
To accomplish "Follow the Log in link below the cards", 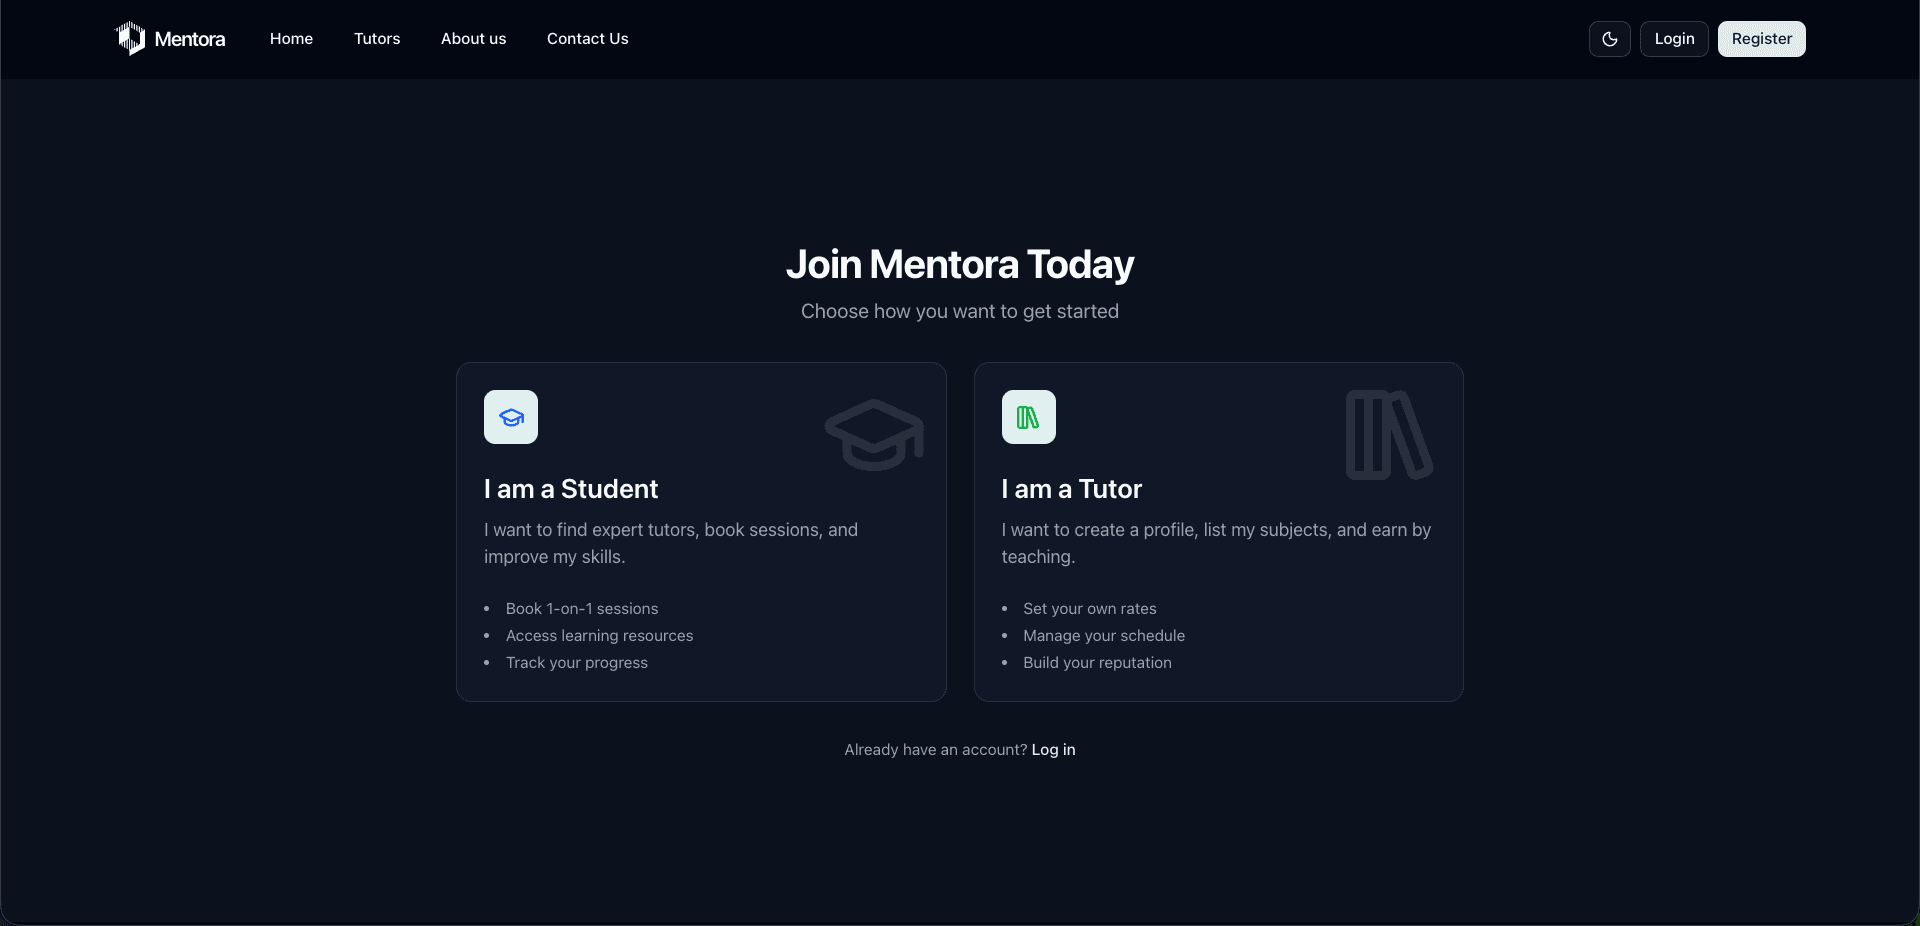I will click(x=1053, y=750).
